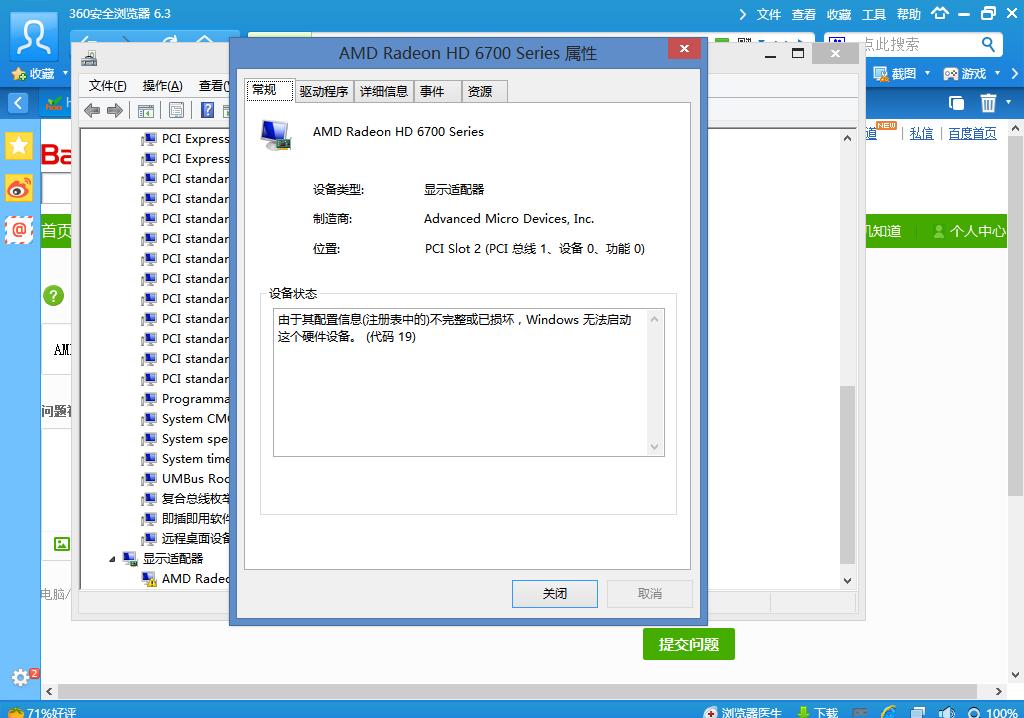Click the speaker volume icon in status bar
The image size is (1024, 718).
[x=948, y=712]
